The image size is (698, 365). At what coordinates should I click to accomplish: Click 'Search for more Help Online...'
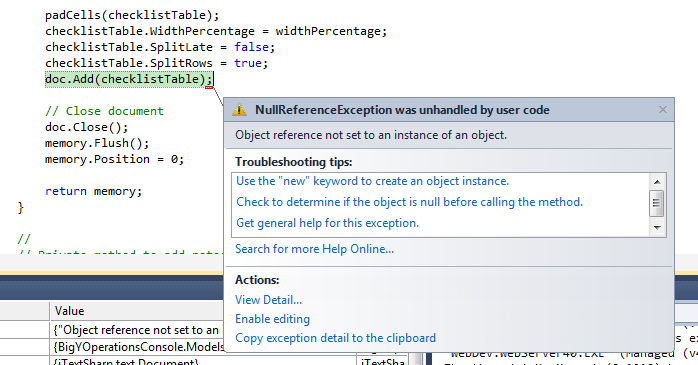click(314, 249)
